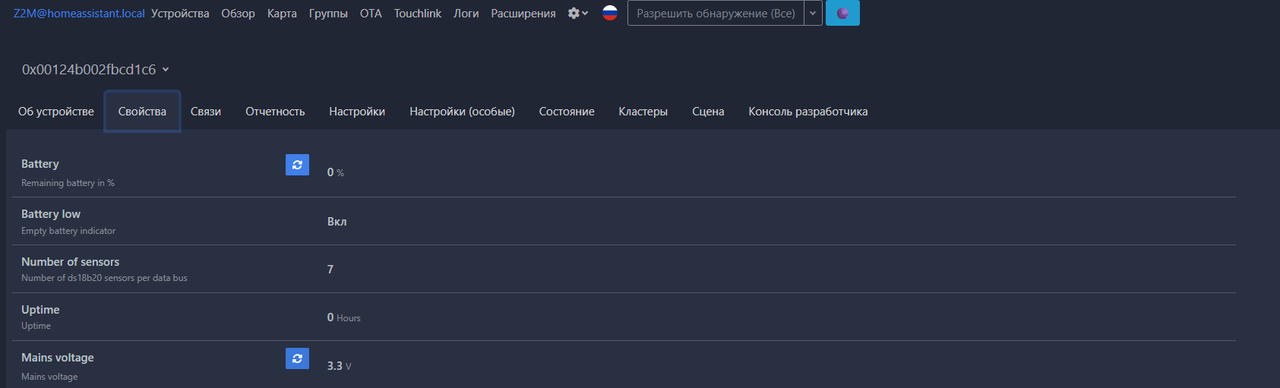Click 'Empty battery indicator' description
The width and height of the screenshot is (1280, 388).
pyautogui.click(x=69, y=231)
